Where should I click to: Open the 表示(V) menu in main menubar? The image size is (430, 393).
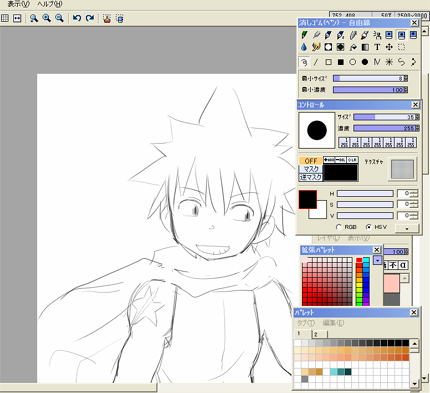[x=18, y=4]
